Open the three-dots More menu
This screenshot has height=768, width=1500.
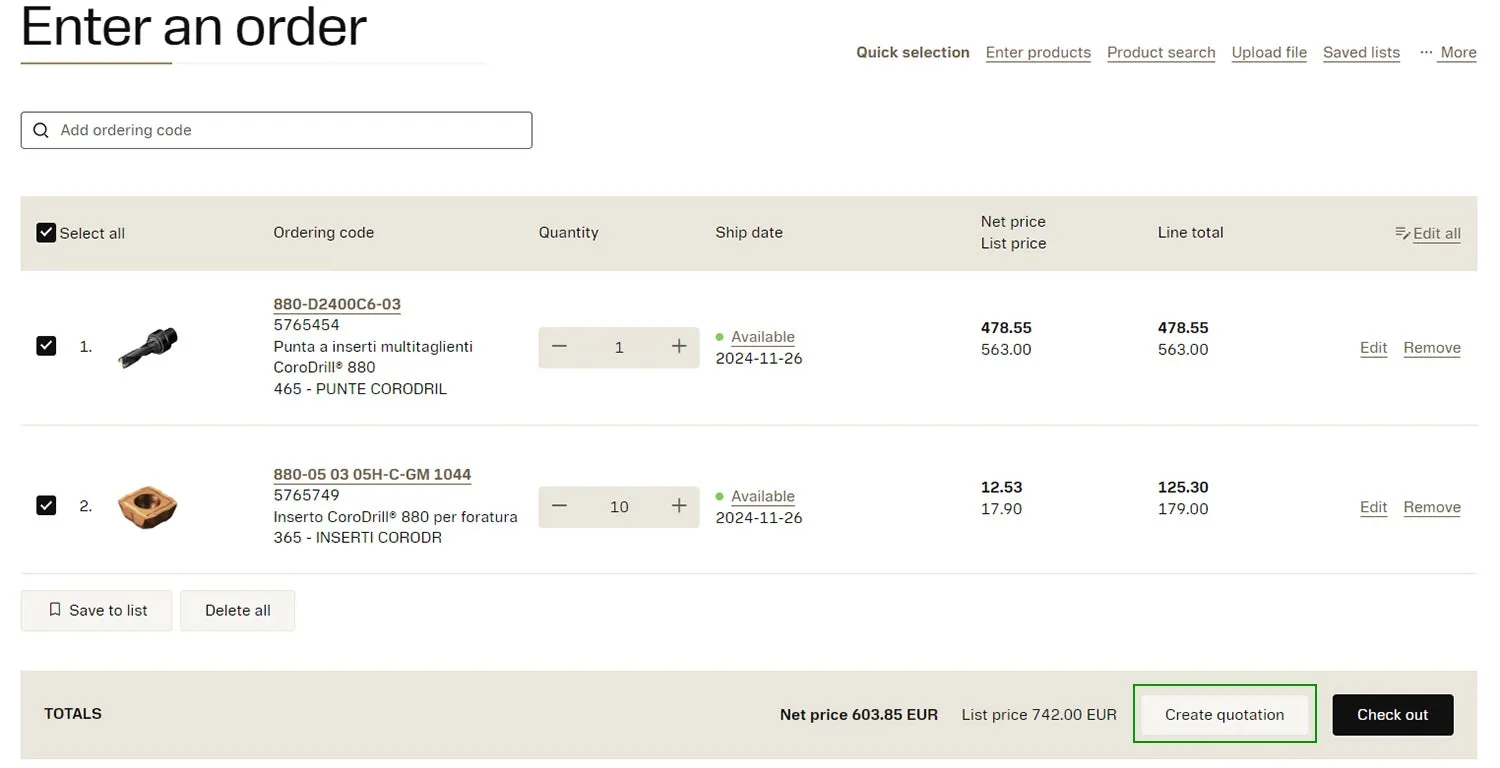[1447, 52]
